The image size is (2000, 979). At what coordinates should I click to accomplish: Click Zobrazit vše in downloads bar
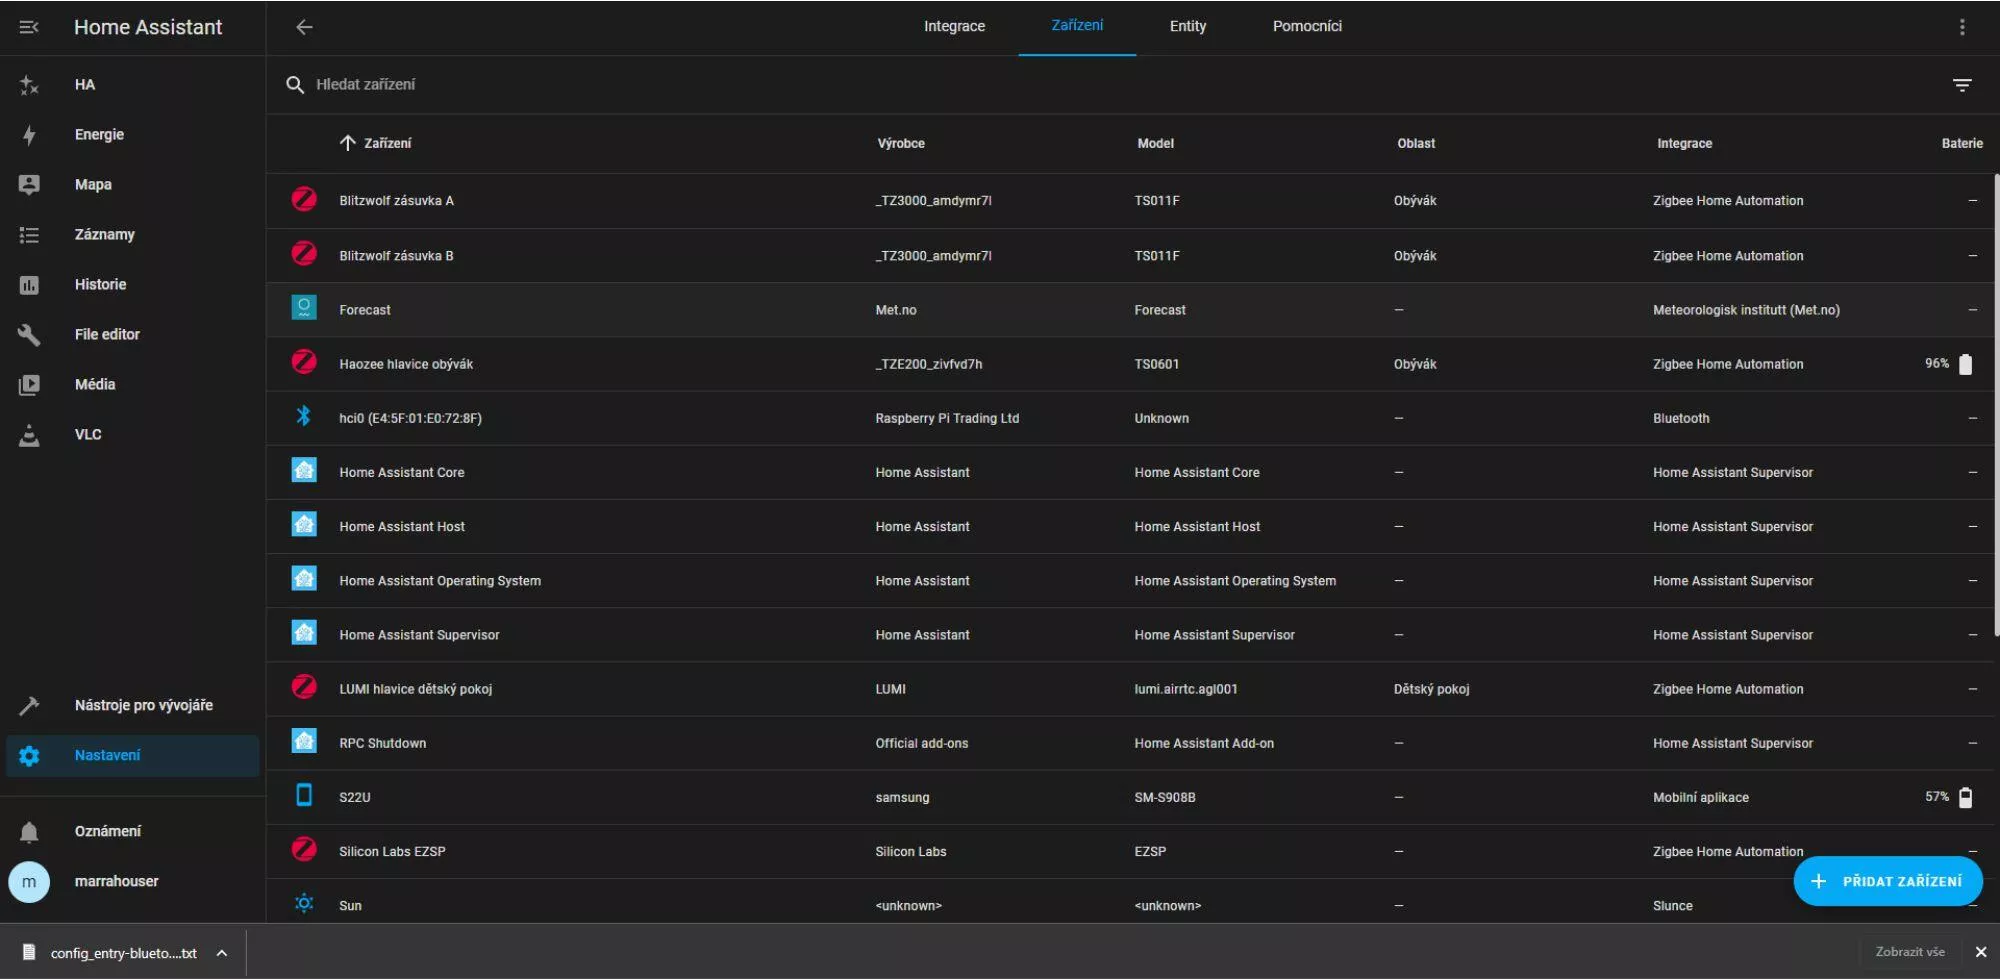pyautogui.click(x=1910, y=952)
